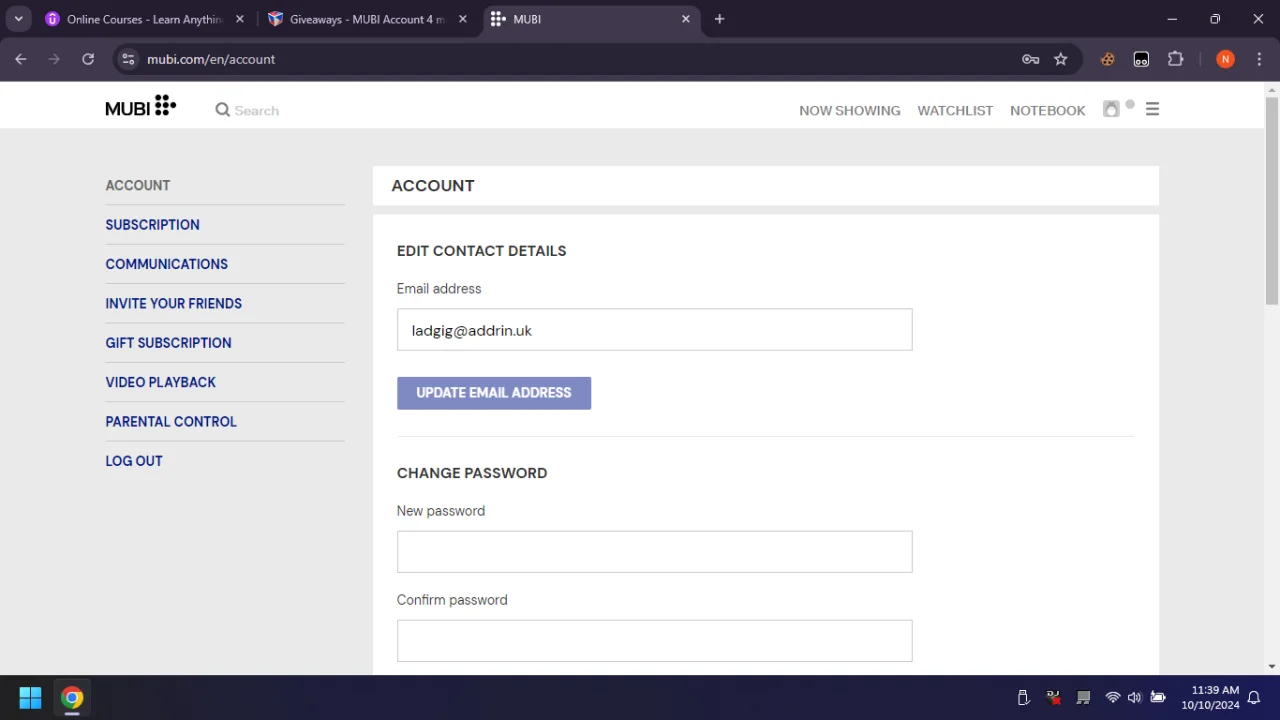Click the Search input field
This screenshot has height=720, width=1280.
[257, 110]
